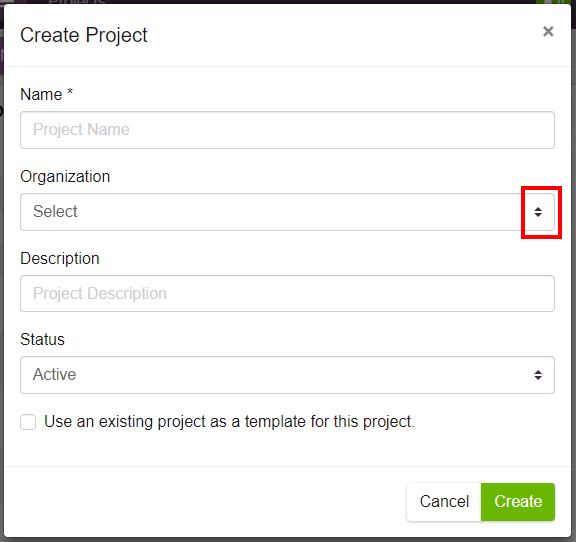Focus the Project Description text field
The image size is (576, 542).
click(287, 294)
